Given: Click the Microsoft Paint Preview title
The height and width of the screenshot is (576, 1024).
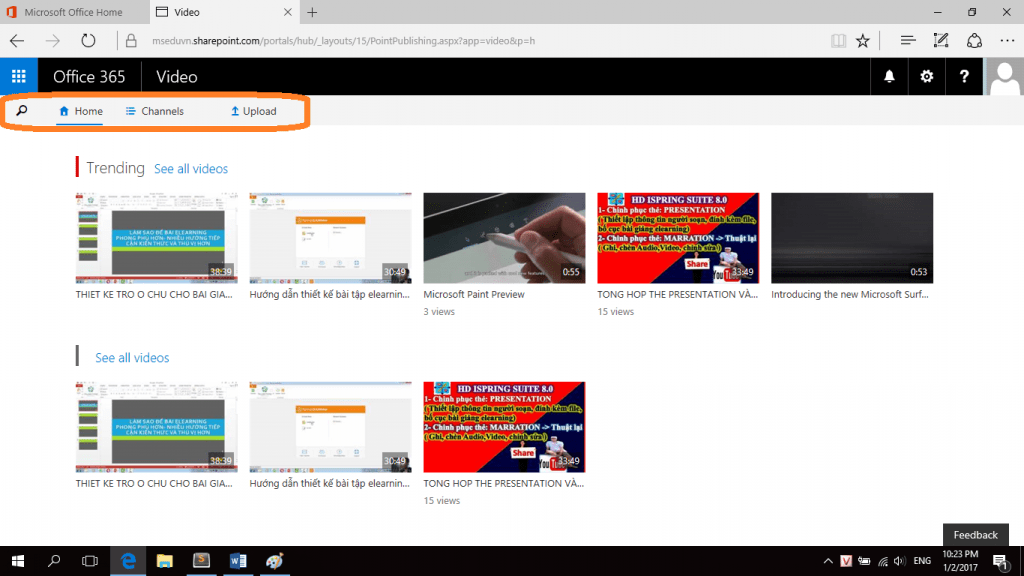Looking at the screenshot, I should (x=474, y=295).
